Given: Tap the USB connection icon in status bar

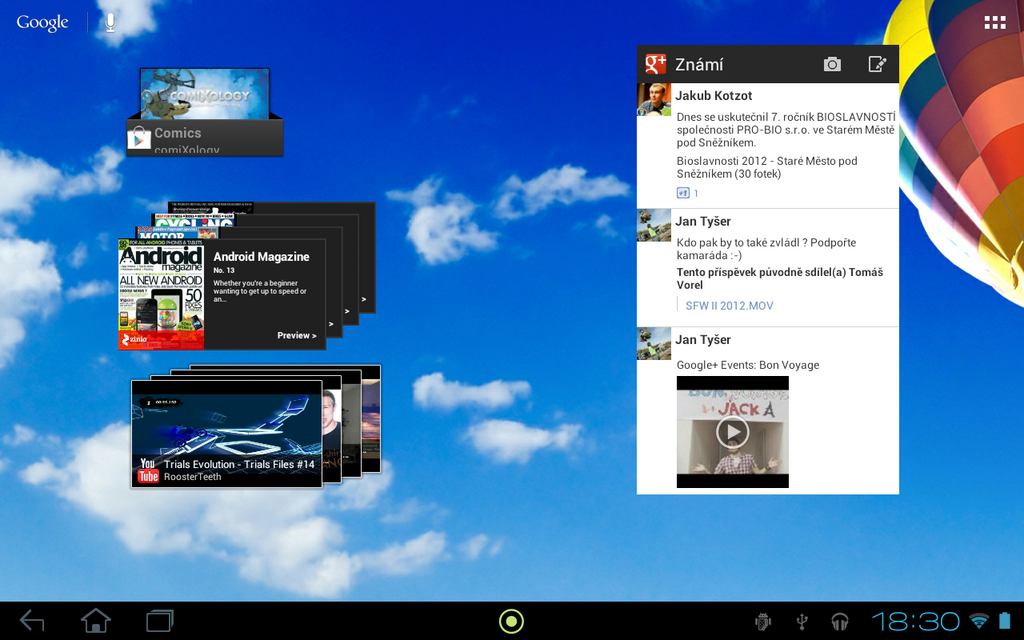Looking at the screenshot, I should tap(800, 620).
